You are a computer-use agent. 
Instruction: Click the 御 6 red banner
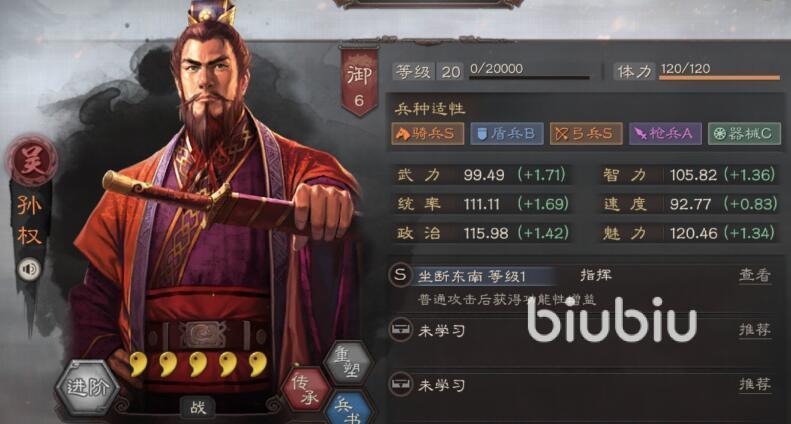(359, 82)
